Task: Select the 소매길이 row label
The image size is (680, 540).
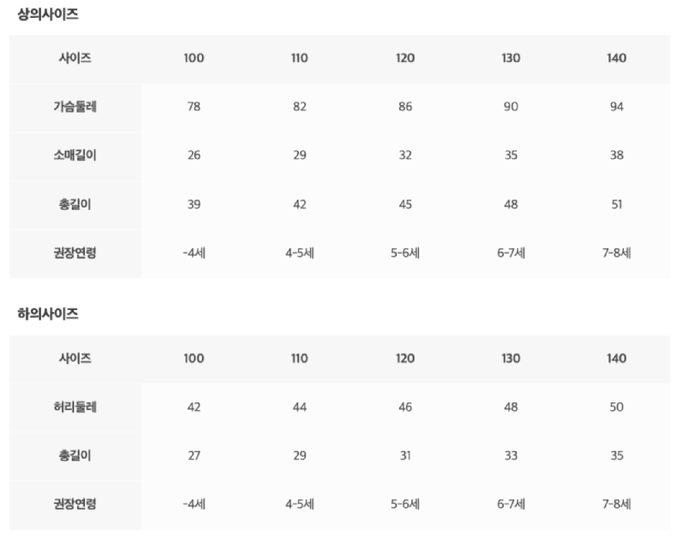Action: click(75, 156)
